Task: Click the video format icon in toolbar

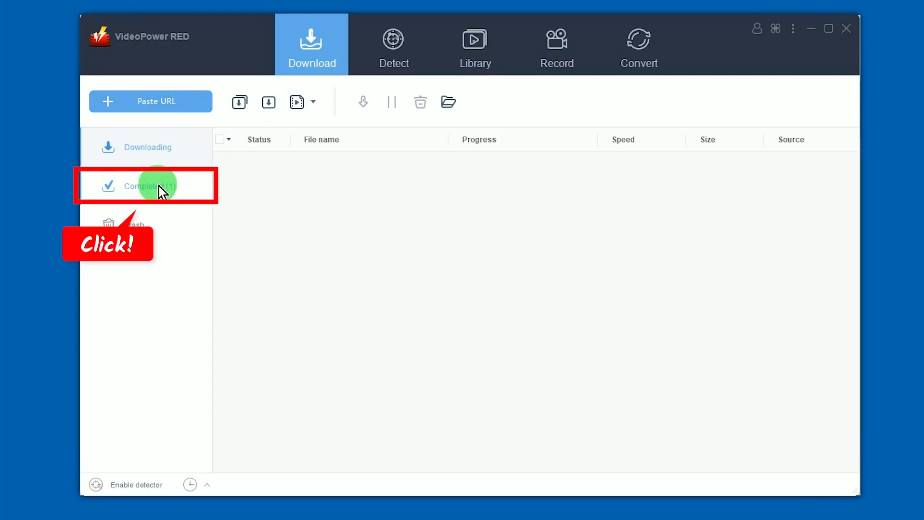Action: pos(297,102)
